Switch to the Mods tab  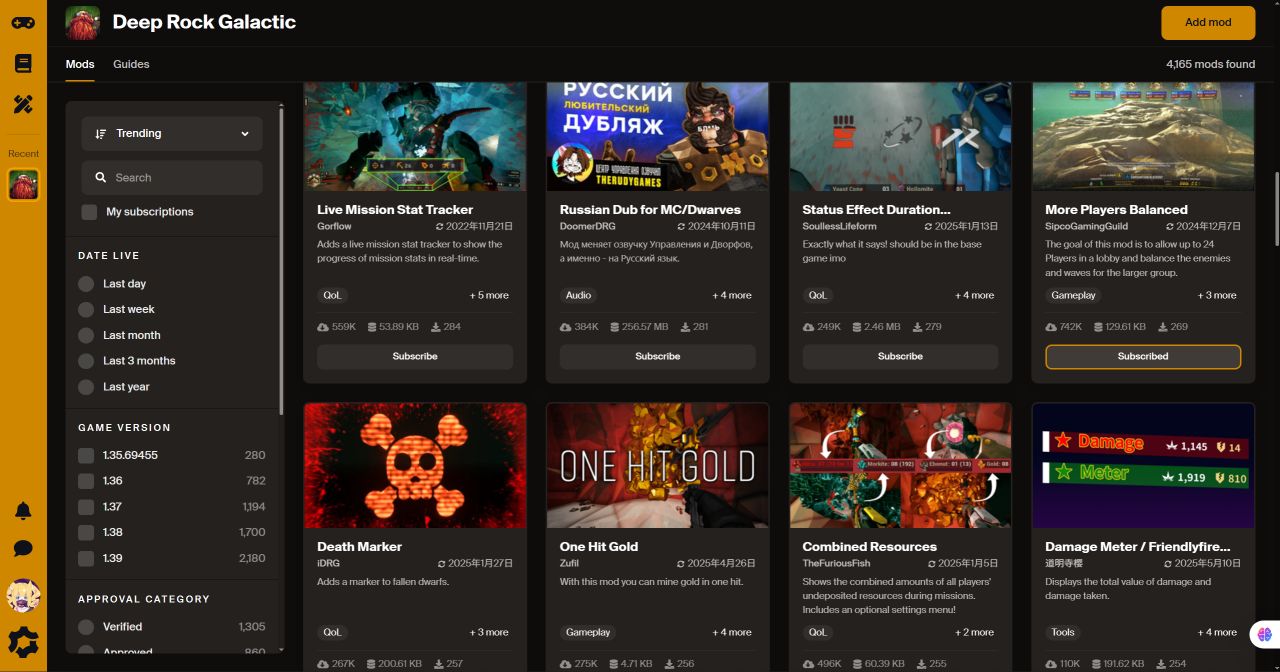click(80, 64)
